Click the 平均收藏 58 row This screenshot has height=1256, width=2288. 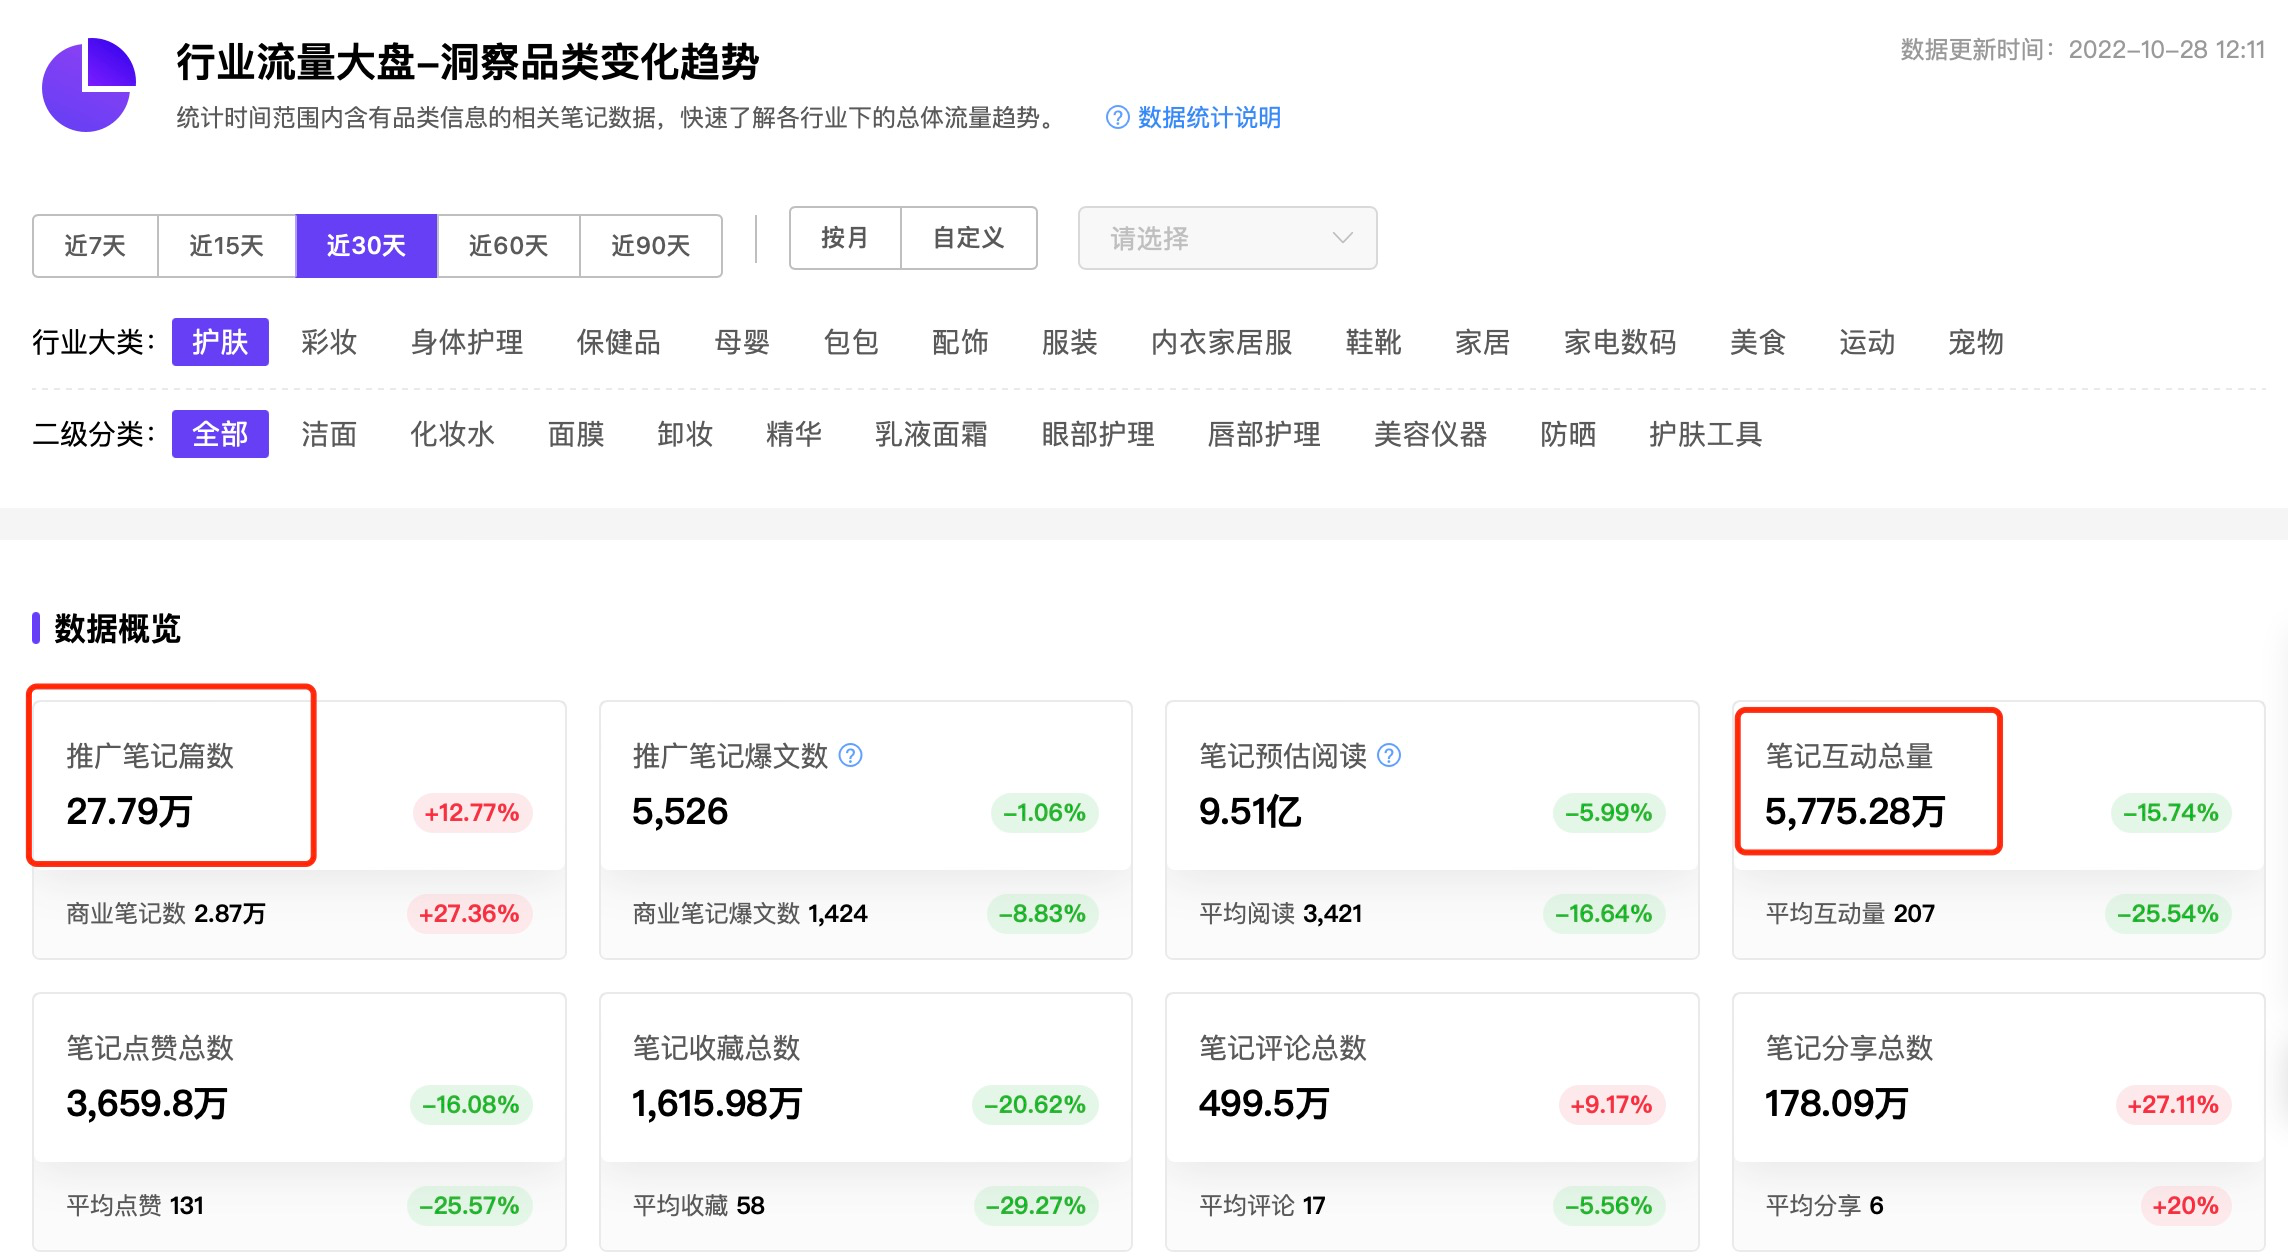[865, 1205]
